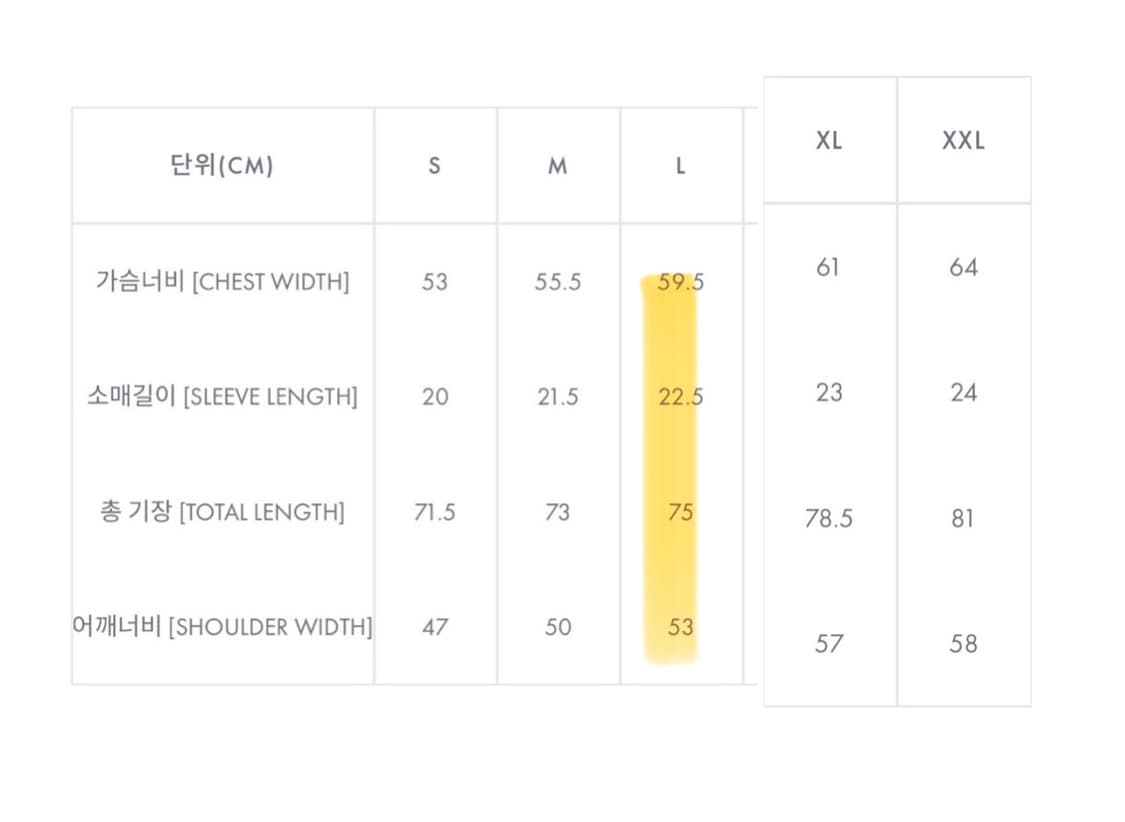Viewport: 1125px width, 822px height.
Task: Click the M size column header
Action: 557,166
